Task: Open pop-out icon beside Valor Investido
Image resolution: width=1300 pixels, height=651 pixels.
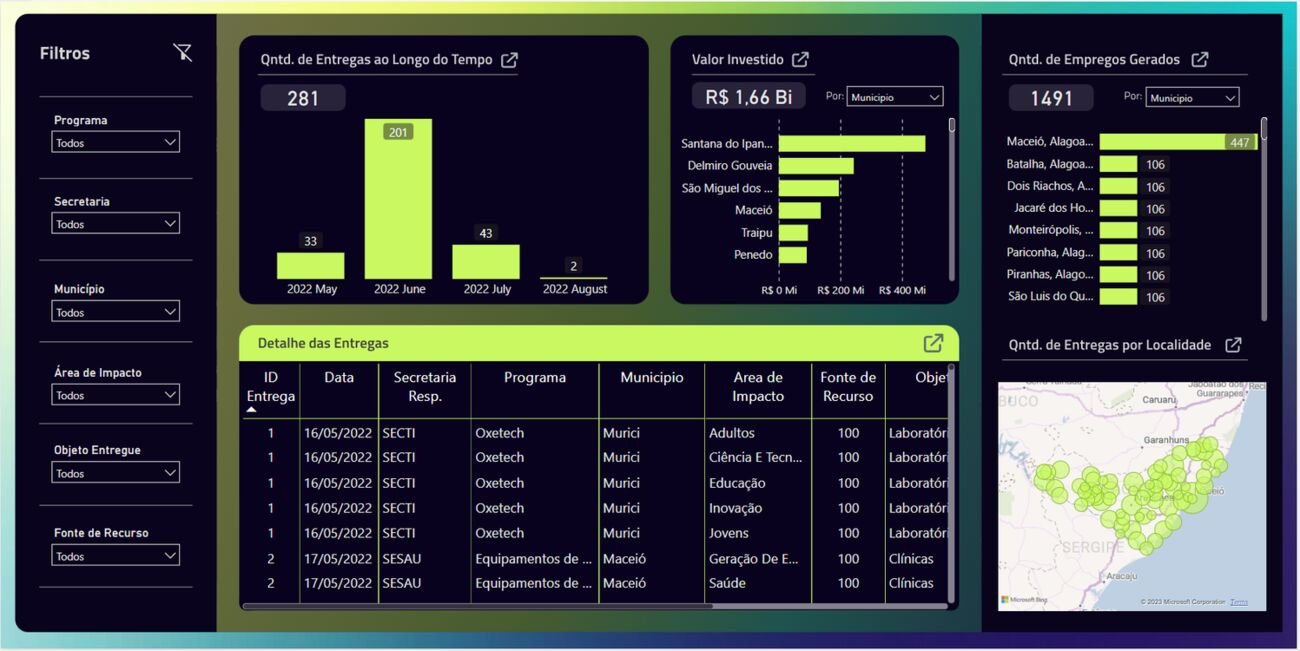Action: [x=800, y=60]
